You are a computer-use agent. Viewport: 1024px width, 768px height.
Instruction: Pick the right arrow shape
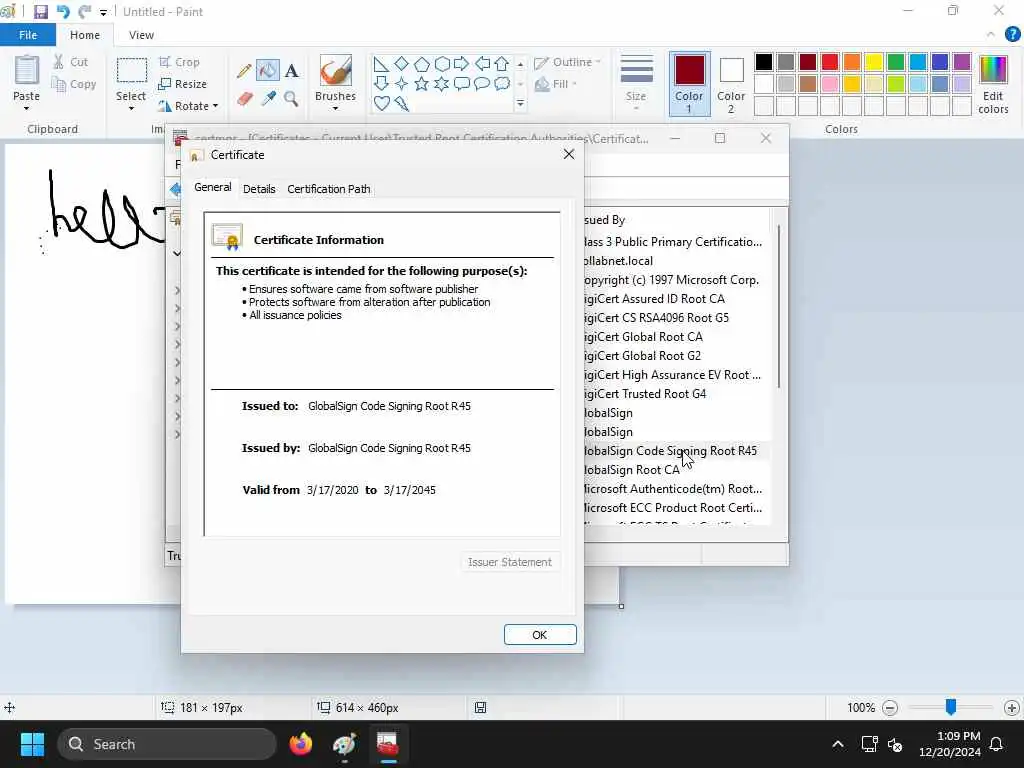(x=462, y=64)
